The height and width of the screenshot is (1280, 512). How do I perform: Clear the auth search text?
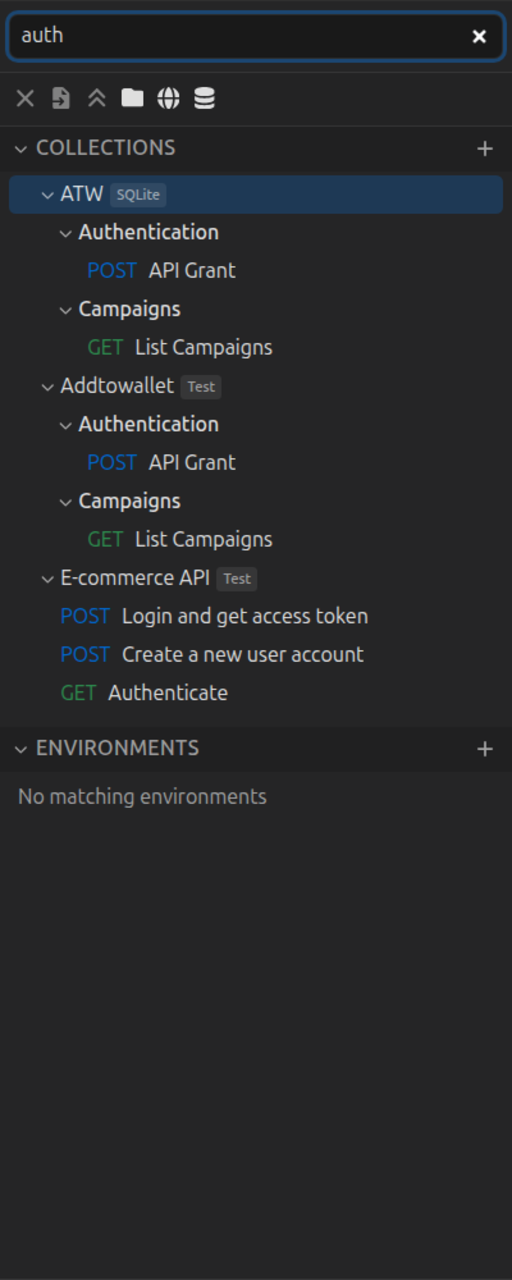[x=479, y=36]
